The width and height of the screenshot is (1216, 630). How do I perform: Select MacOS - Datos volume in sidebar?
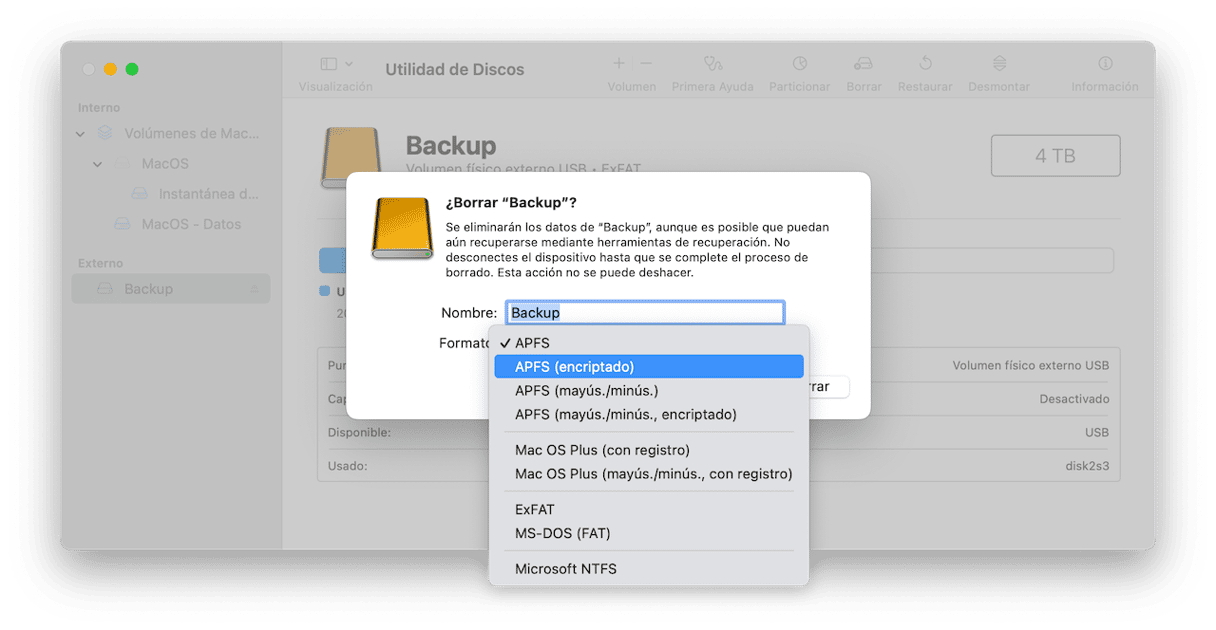tap(191, 224)
